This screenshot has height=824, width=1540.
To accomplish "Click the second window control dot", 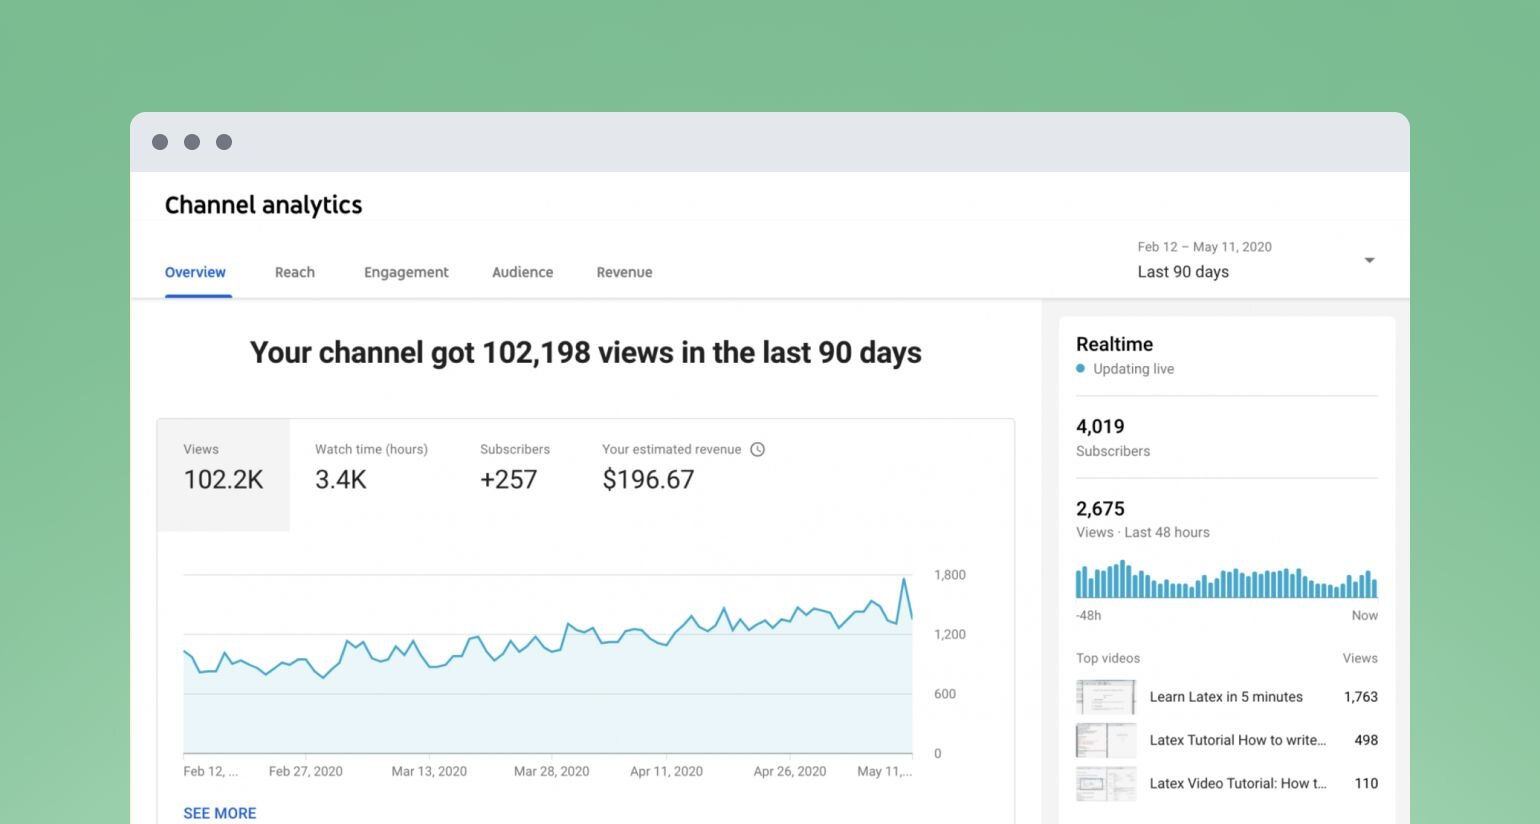I will (x=192, y=142).
